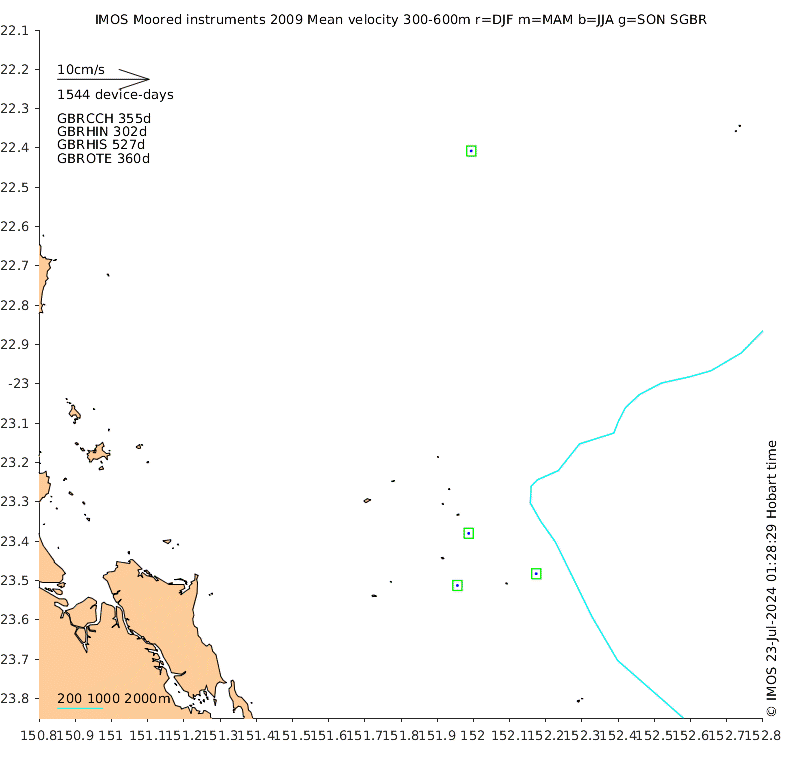
Task: Click the southernmost green mooring marker below 23.5
Action: (457, 585)
